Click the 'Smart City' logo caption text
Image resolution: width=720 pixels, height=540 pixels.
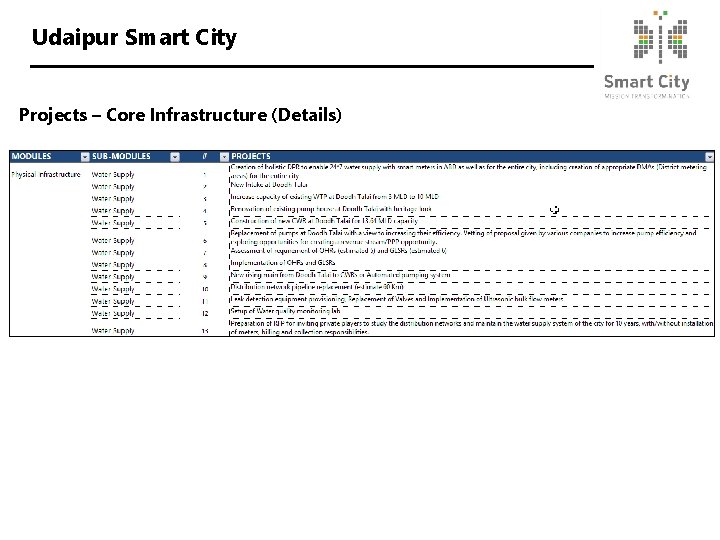coord(647,82)
